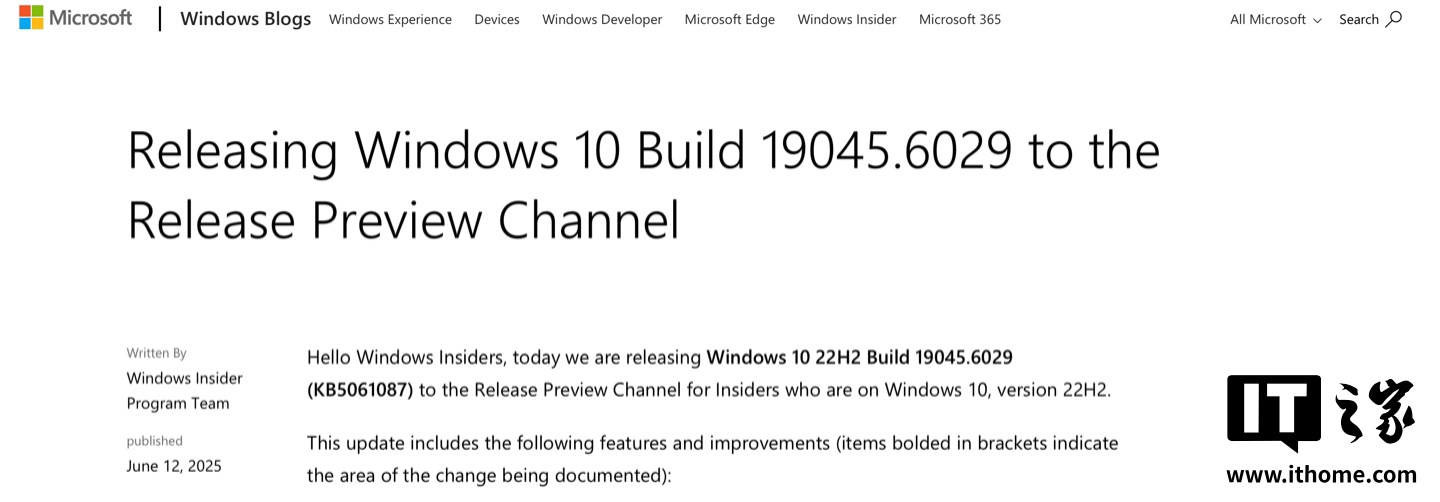Click the Microsoft wordmark text
Viewport: 1440px width, 502px height.
click(x=91, y=18)
